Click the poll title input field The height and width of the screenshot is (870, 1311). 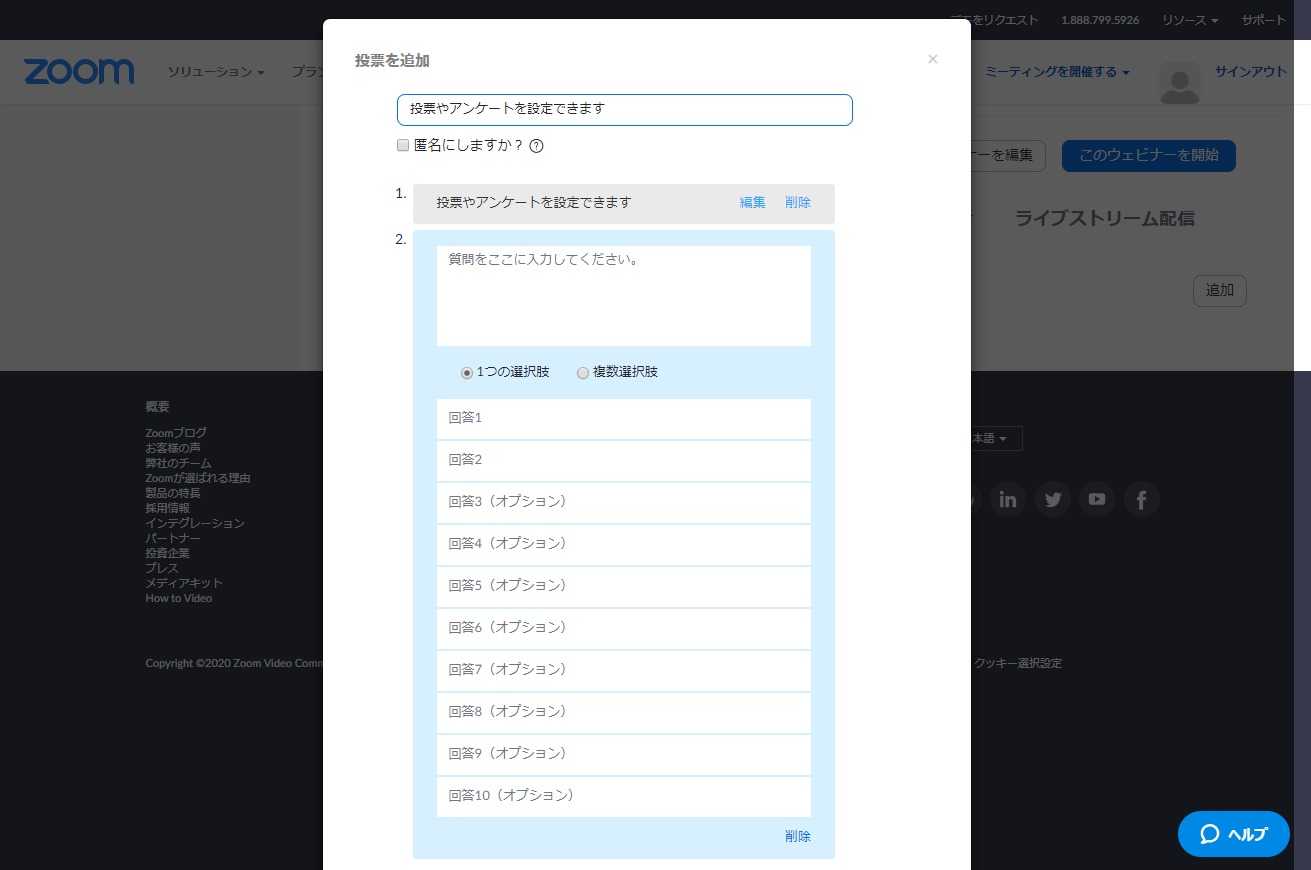click(x=625, y=110)
